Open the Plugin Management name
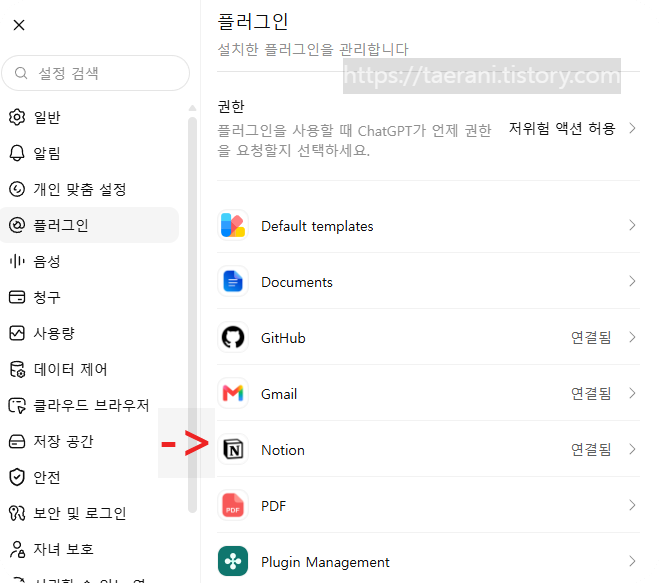The image size is (659, 583). pyautogui.click(x=325, y=562)
